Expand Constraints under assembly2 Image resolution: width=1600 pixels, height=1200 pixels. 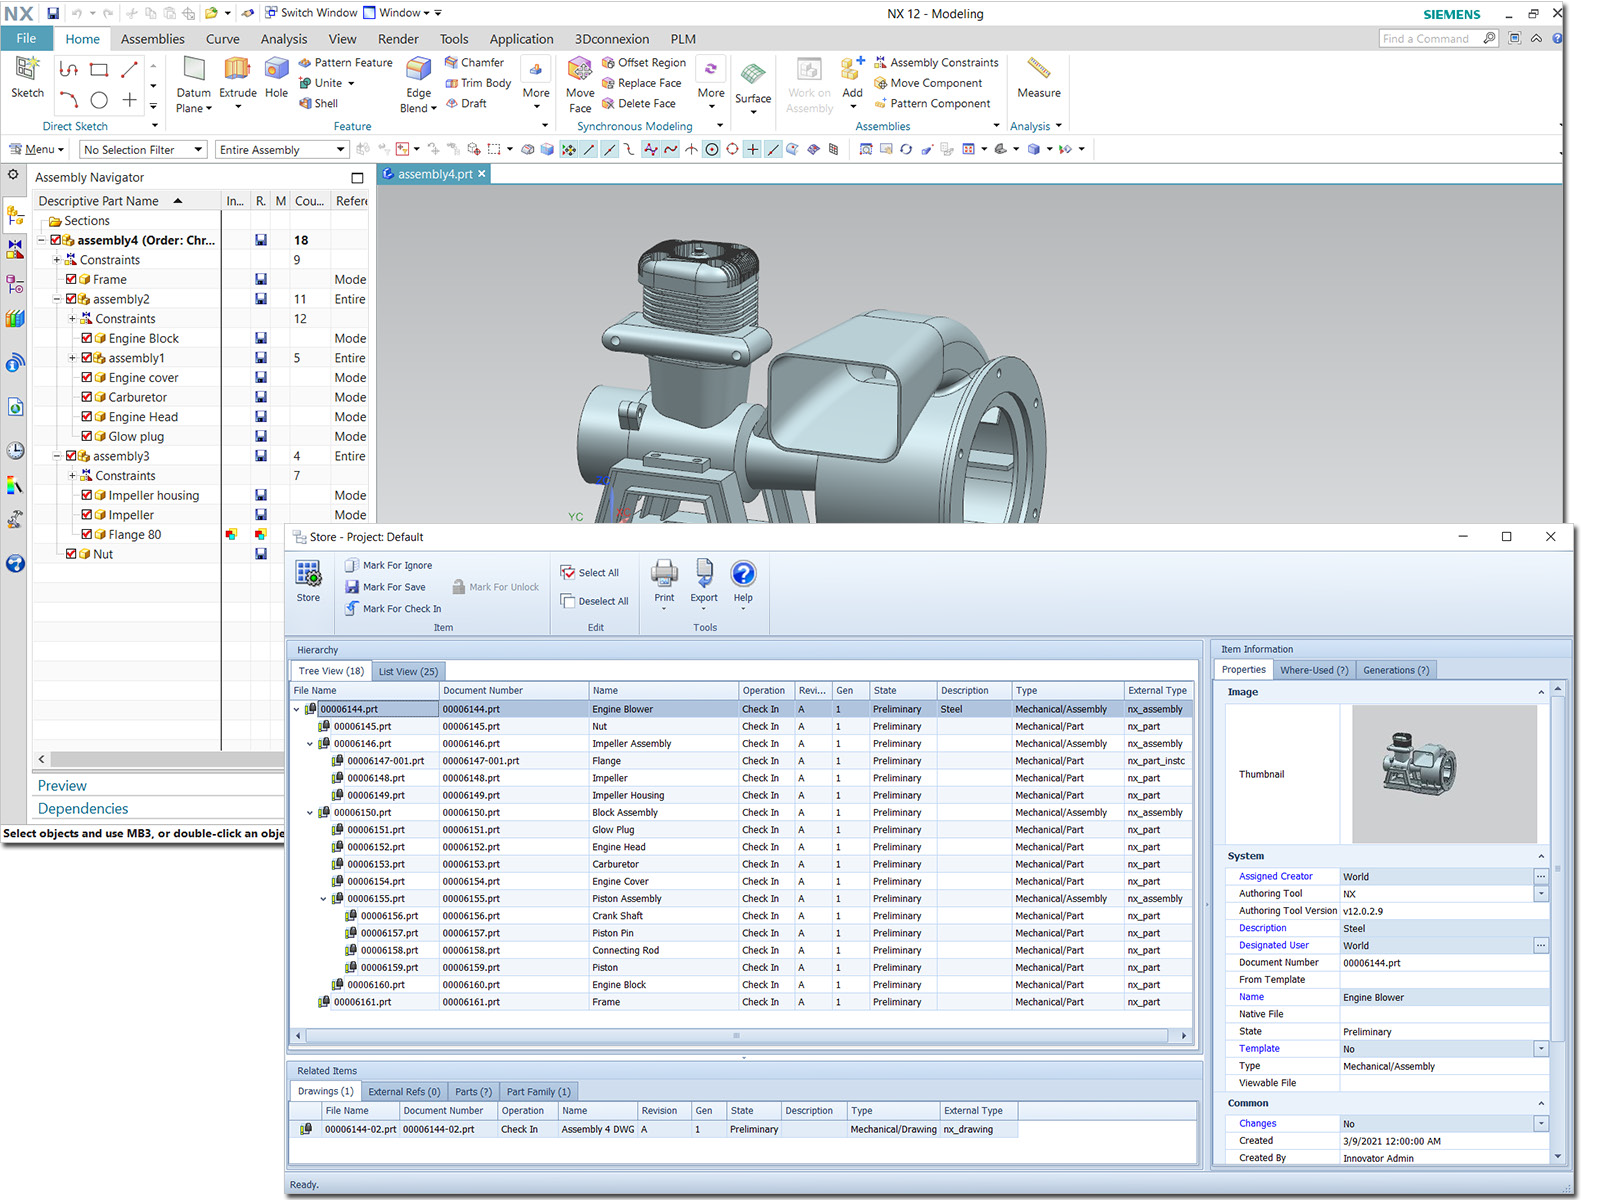point(71,318)
